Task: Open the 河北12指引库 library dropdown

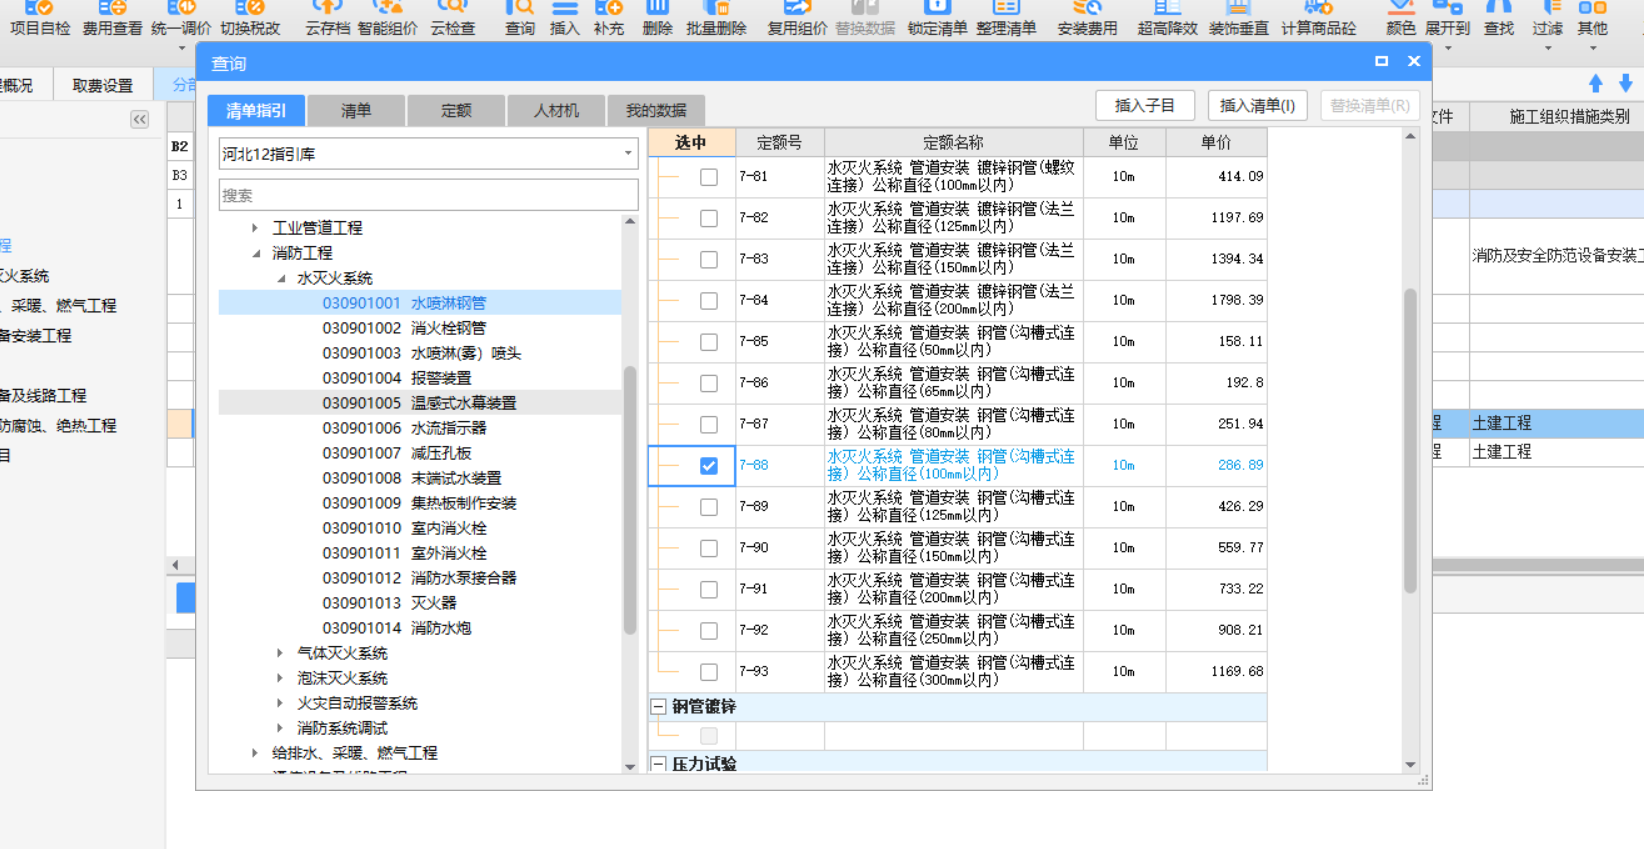Action: coord(628,154)
